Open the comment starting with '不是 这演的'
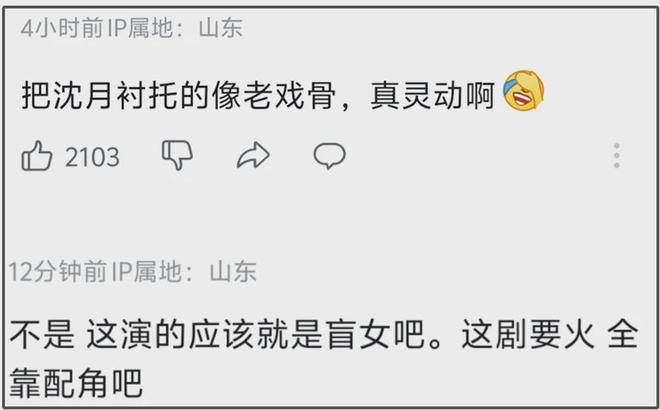Screen dimensions: 660x410 coord(324,358)
